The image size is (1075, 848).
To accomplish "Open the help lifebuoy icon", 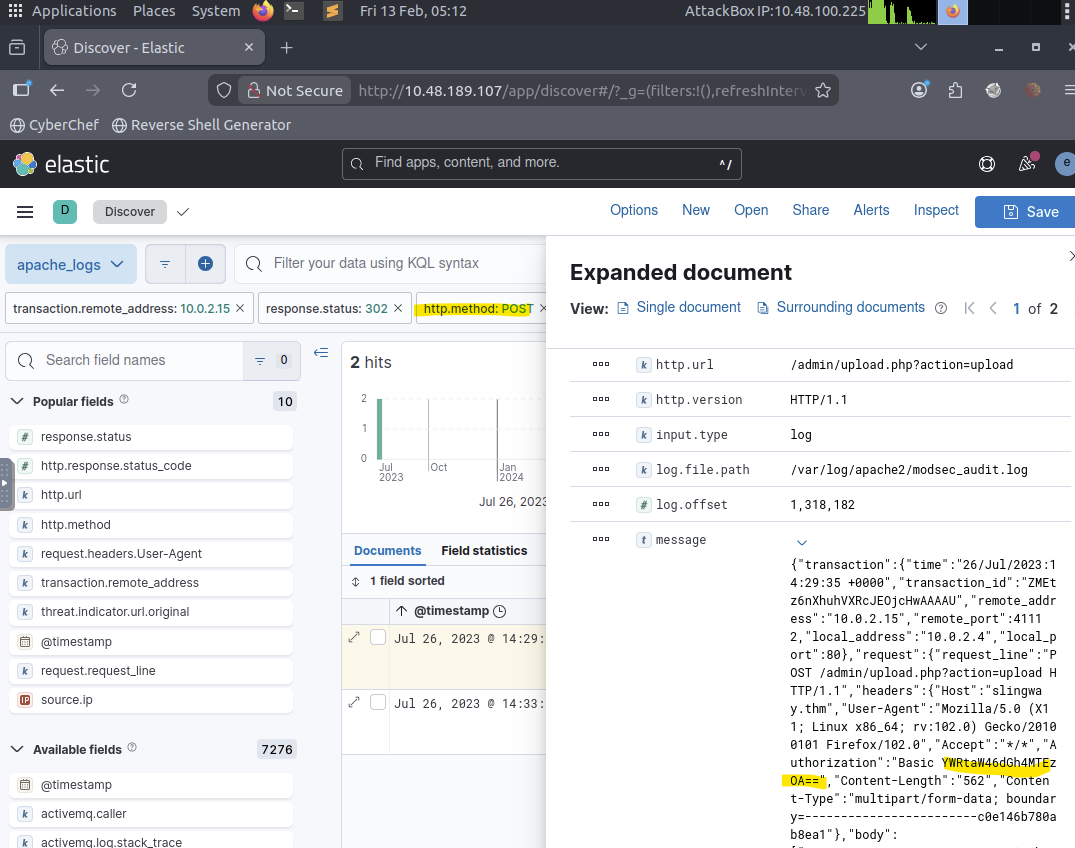I will 987,164.
